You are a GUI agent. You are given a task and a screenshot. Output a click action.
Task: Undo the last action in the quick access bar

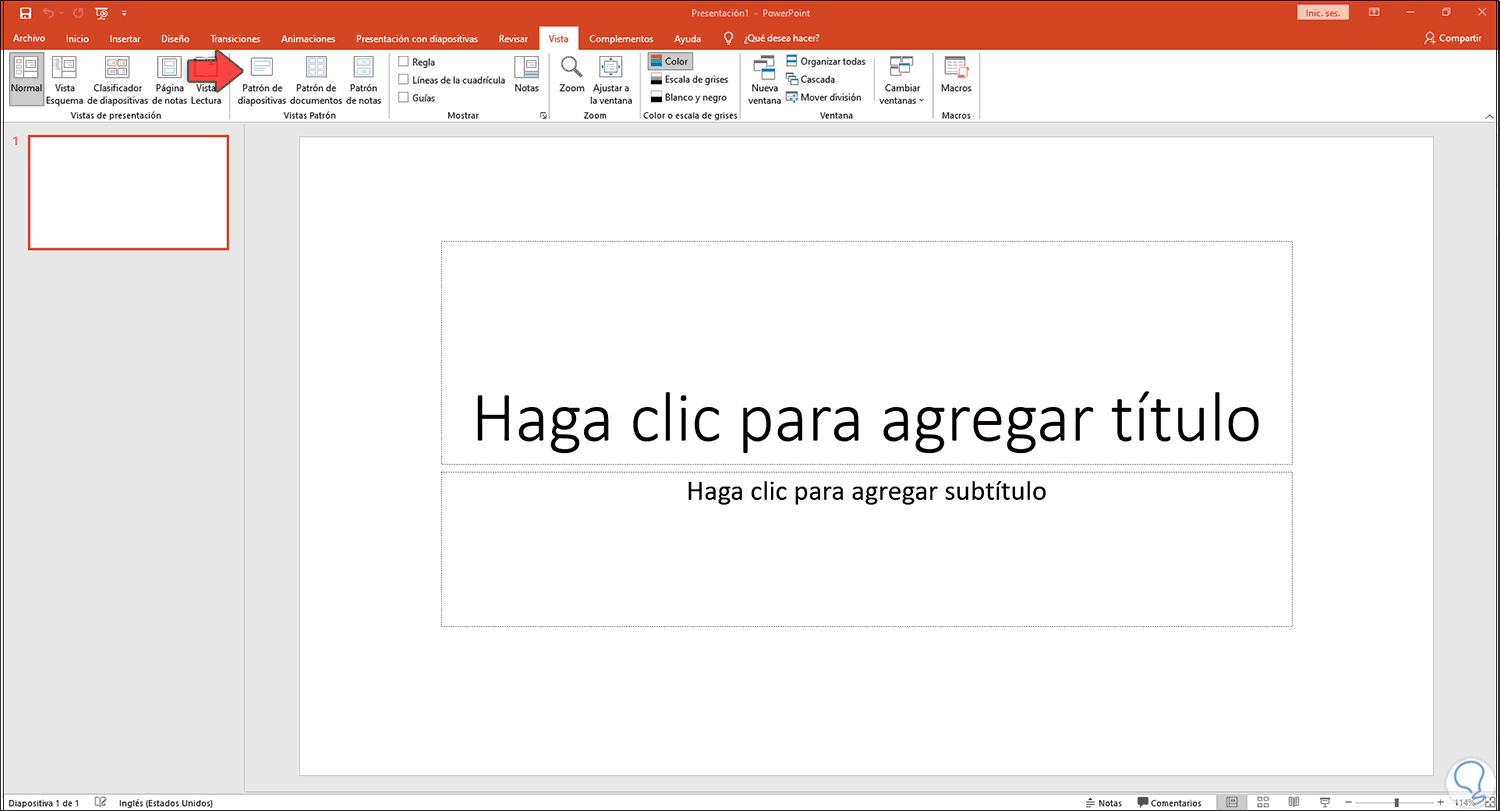pos(47,13)
